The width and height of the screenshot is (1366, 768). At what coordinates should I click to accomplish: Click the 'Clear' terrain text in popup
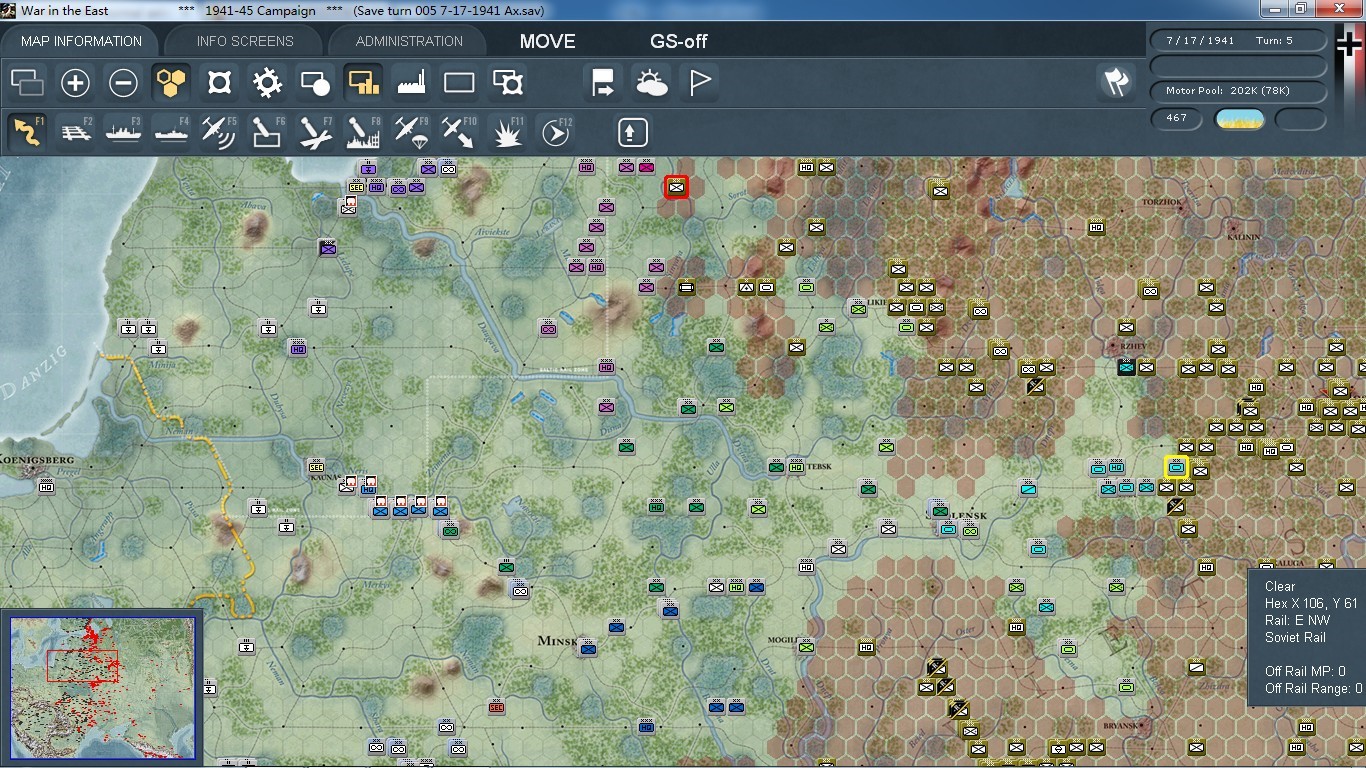click(1280, 586)
